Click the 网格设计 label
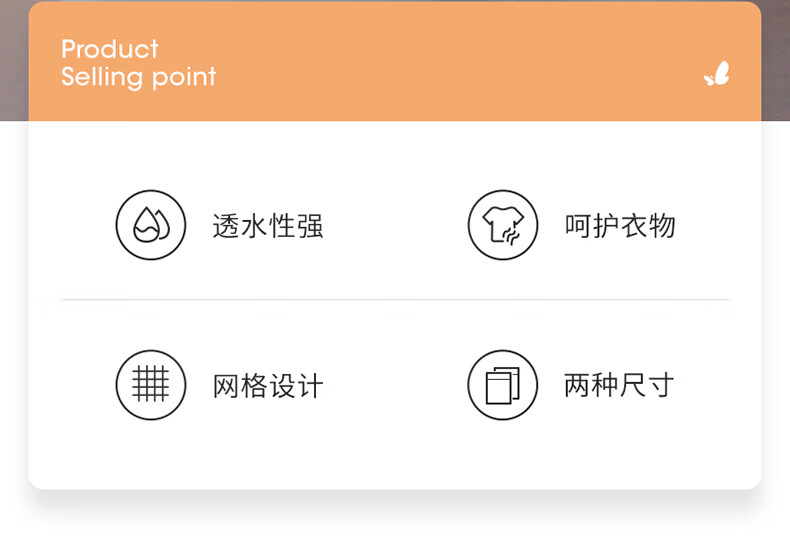The image size is (790, 558). coord(268,386)
